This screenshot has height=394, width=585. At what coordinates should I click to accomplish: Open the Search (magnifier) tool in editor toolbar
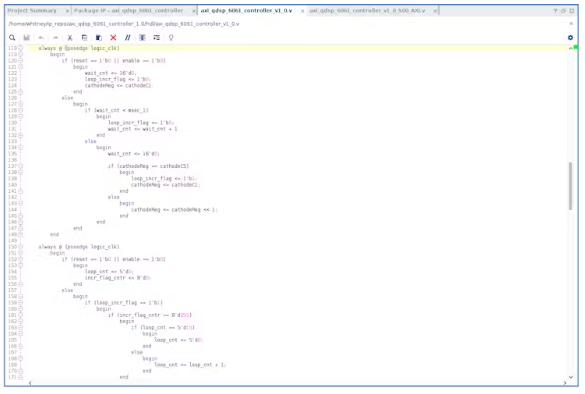tap(12, 38)
